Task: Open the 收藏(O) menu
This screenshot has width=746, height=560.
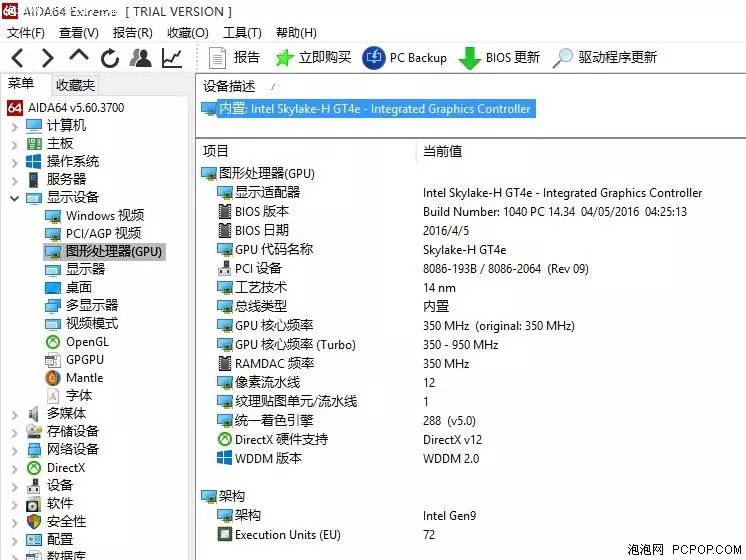Action: [187, 32]
